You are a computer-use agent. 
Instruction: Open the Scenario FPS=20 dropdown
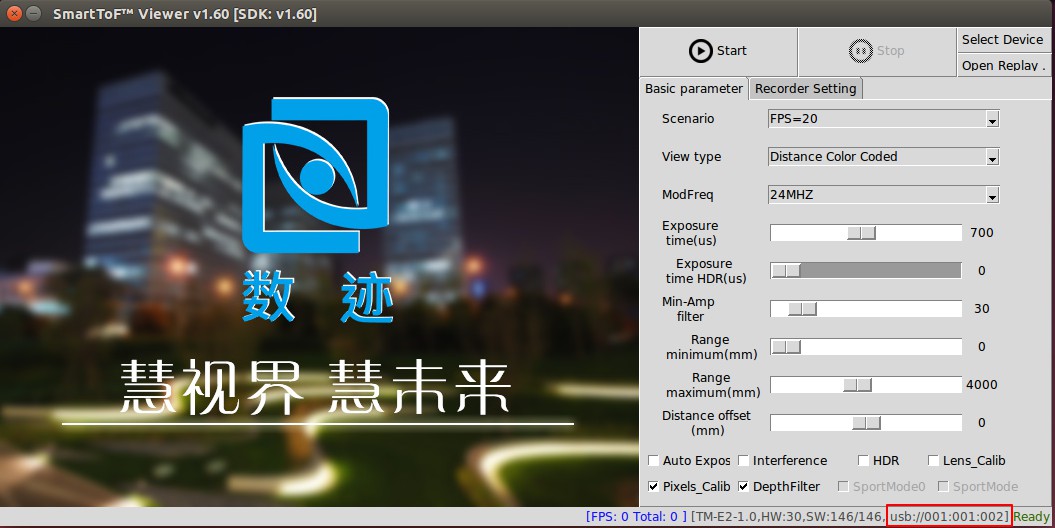883,119
